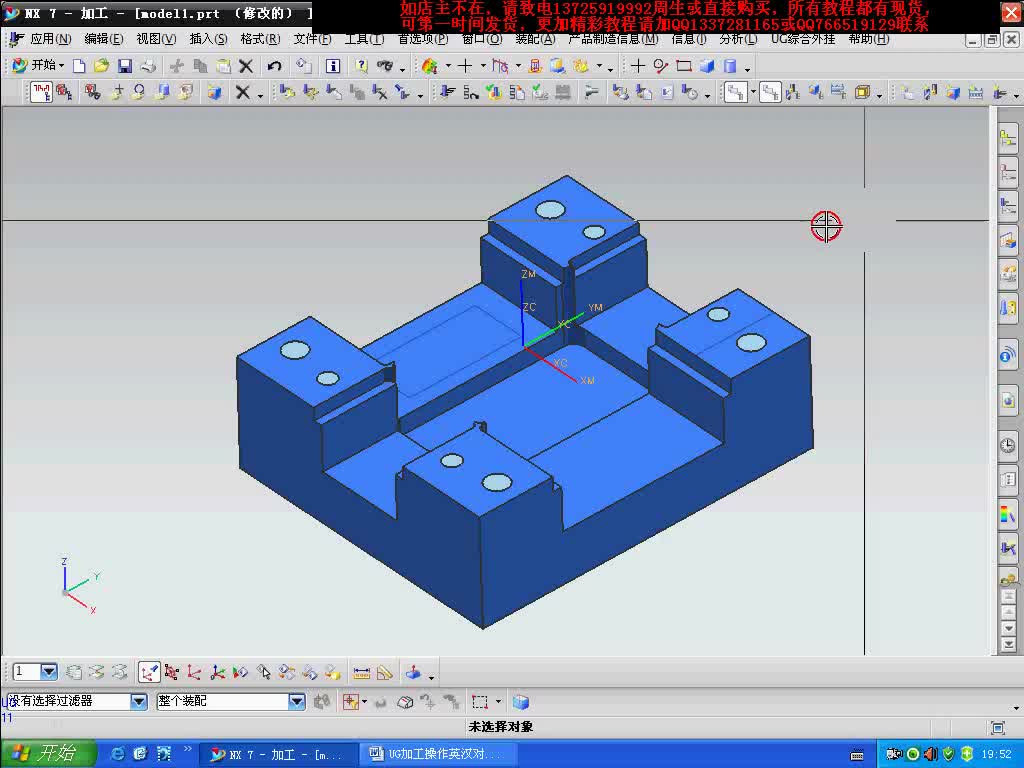The image size is (1024, 768).
Task: Expand the delete toolbar options arrow beside the operations X
Action: pyautogui.click(x=259, y=95)
